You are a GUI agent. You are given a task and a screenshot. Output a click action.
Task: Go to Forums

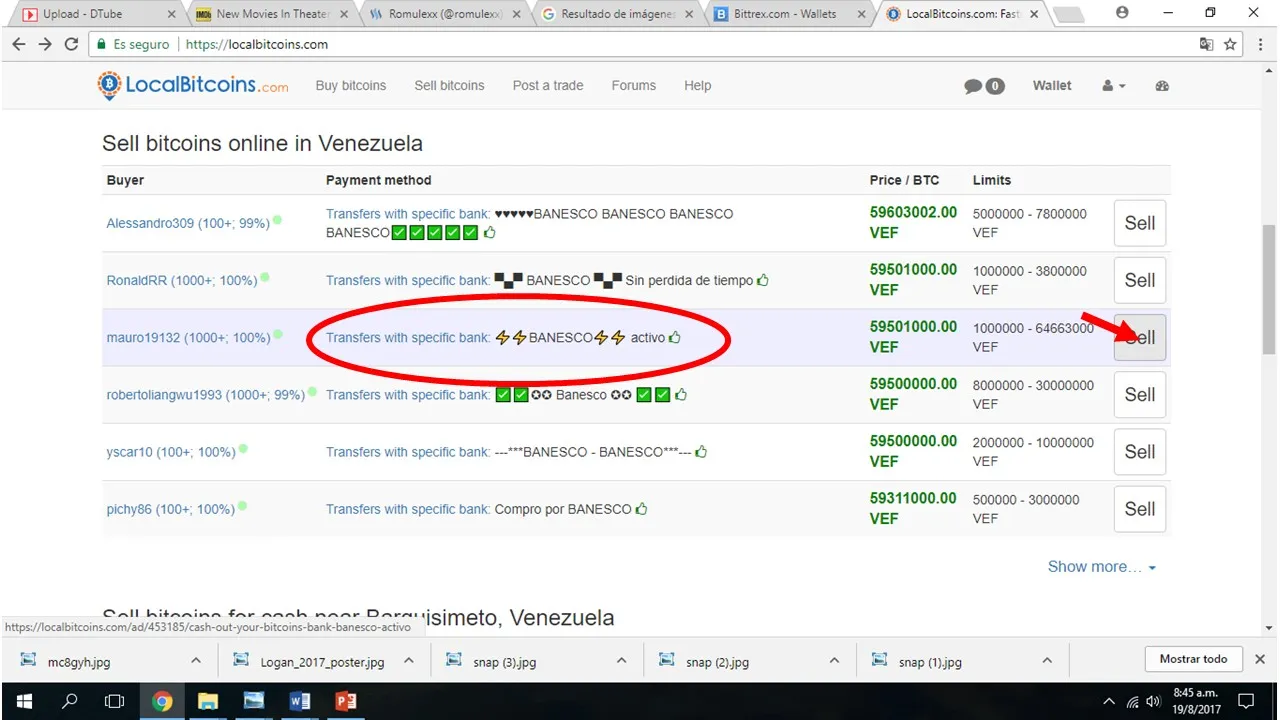click(x=634, y=86)
